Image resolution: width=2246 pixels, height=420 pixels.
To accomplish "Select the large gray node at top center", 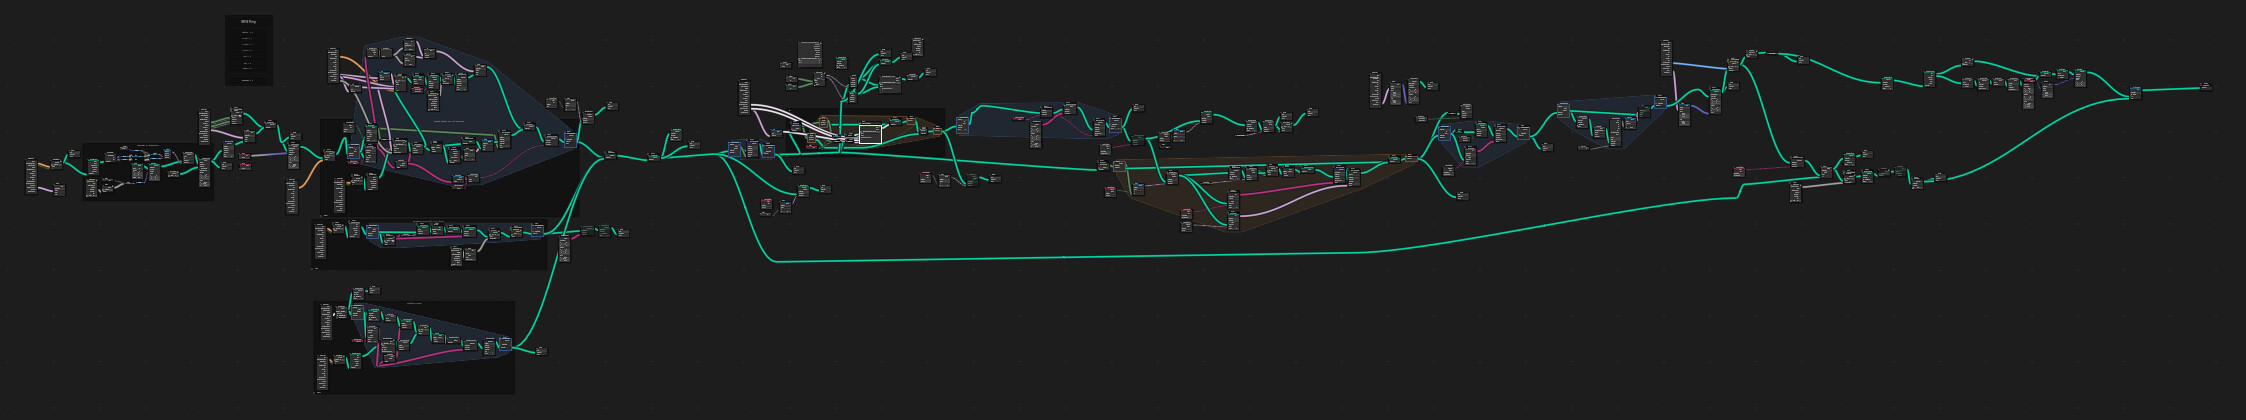I will [809, 53].
